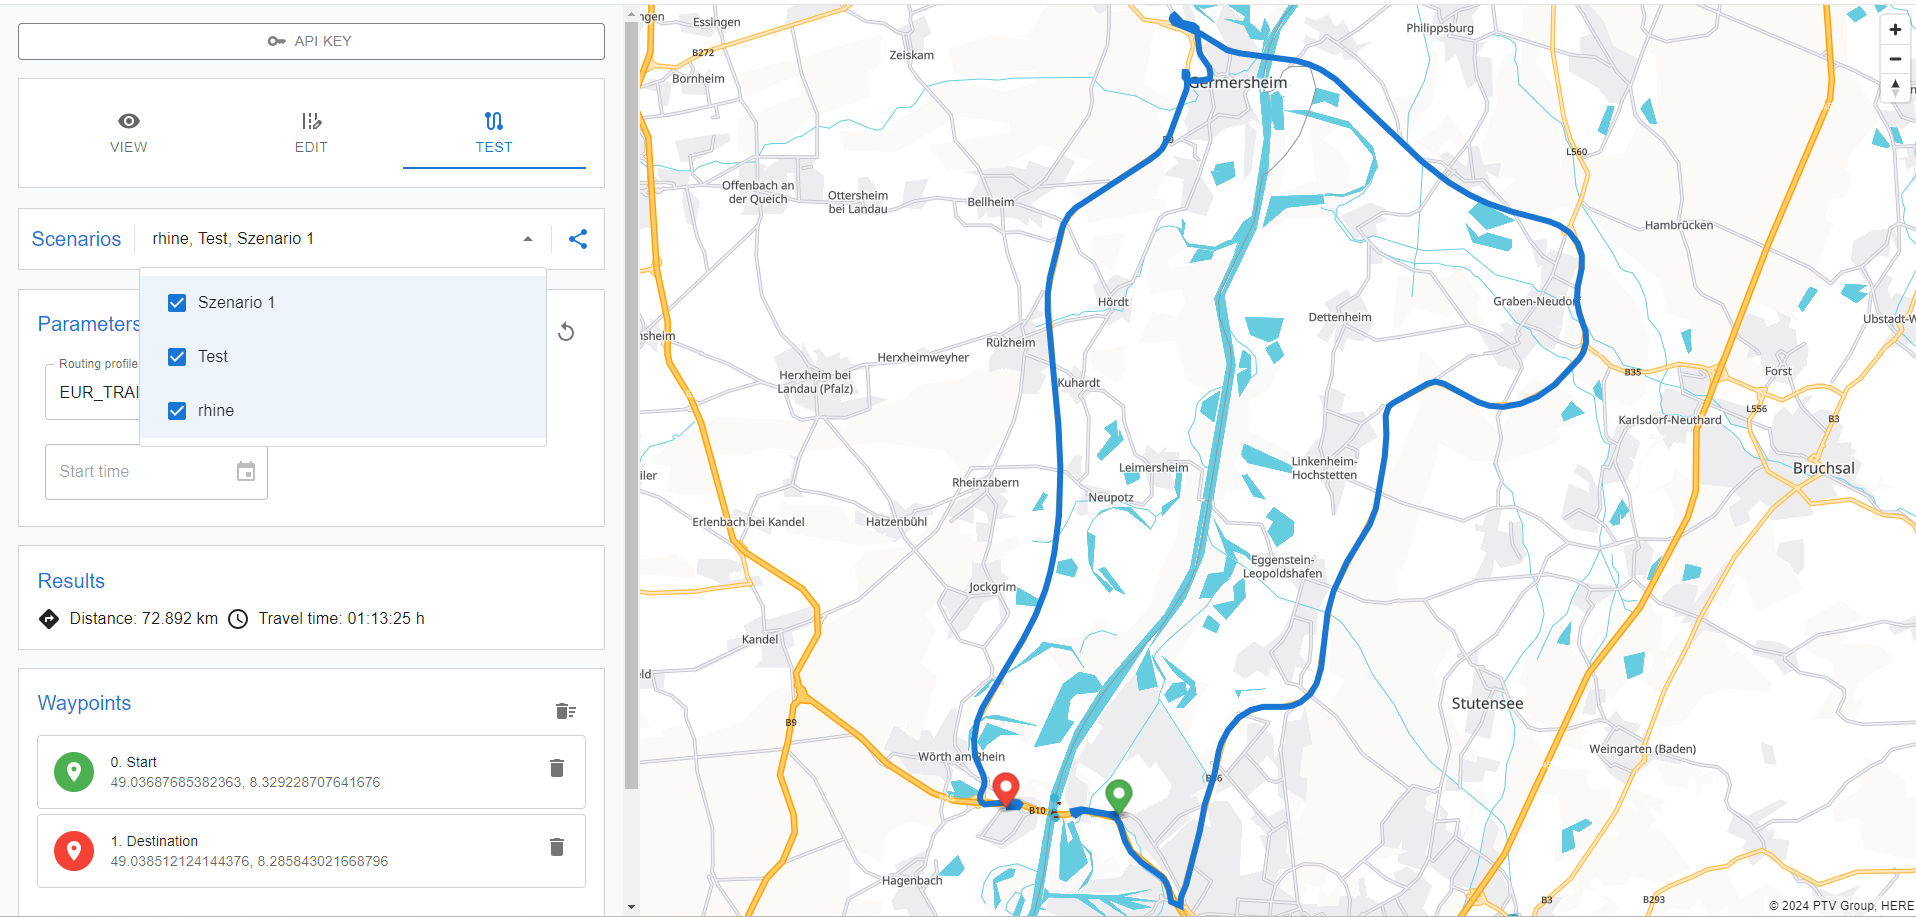Zoom out on the map

(x=1894, y=59)
